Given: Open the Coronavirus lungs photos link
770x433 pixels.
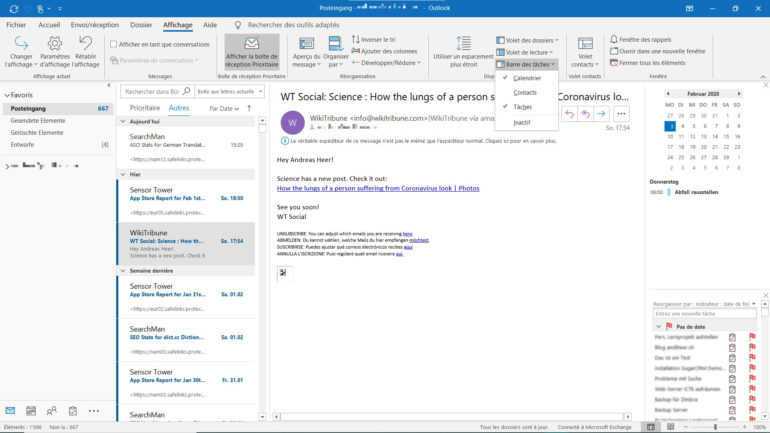Looking at the screenshot, I should pos(378,188).
